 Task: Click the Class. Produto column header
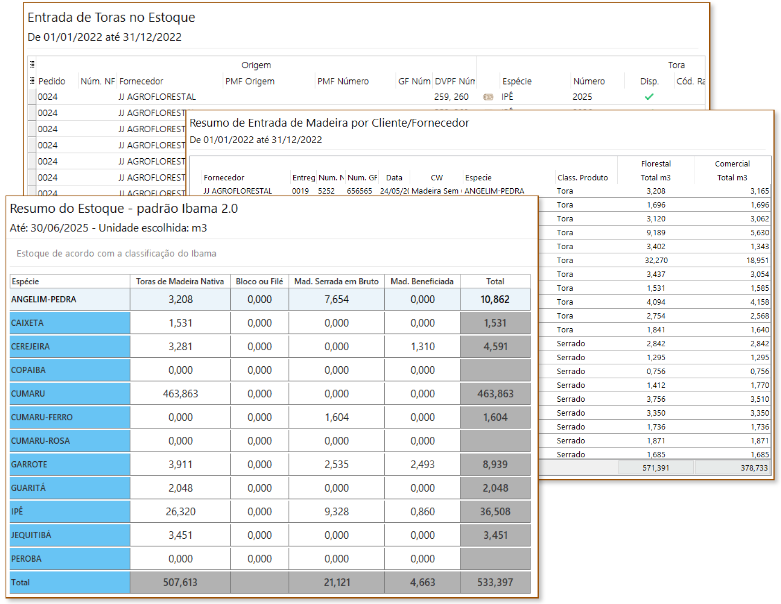pyautogui.click(x=582, y=177)
